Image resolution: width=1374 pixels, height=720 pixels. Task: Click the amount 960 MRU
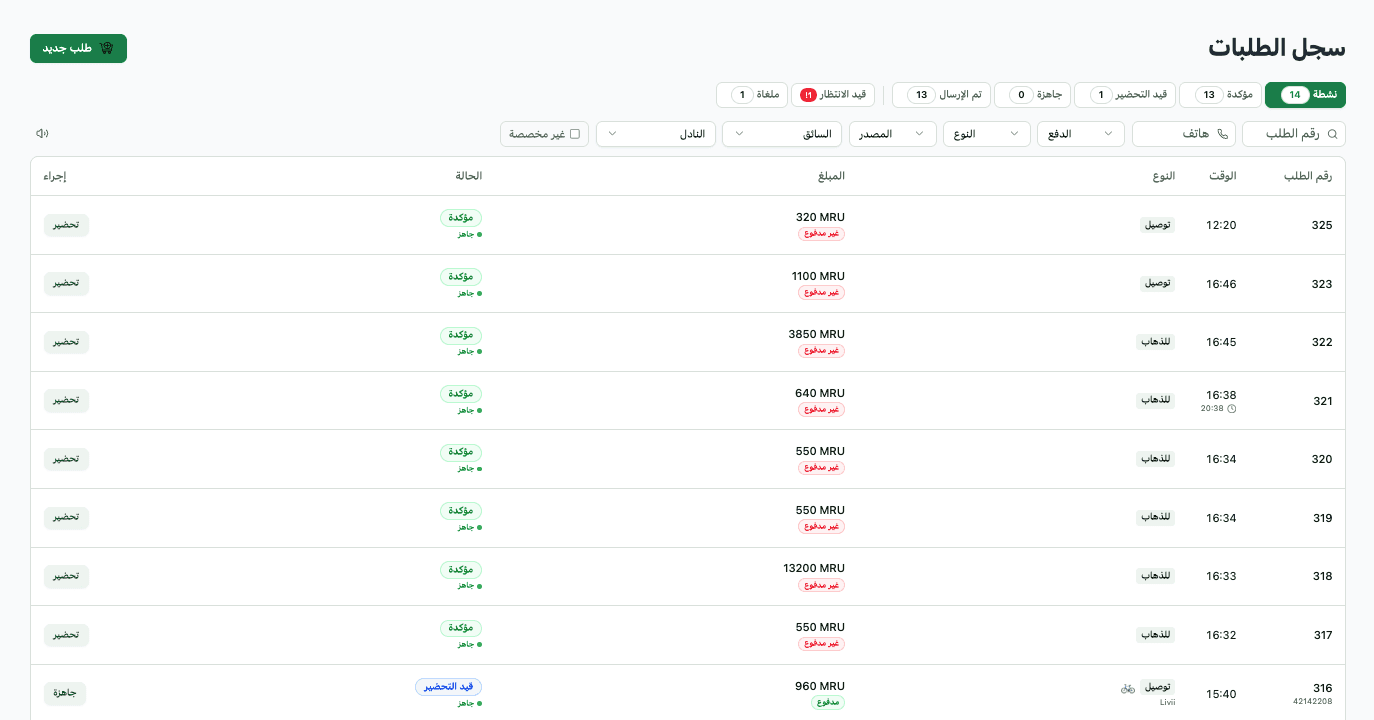click(820, 686)
